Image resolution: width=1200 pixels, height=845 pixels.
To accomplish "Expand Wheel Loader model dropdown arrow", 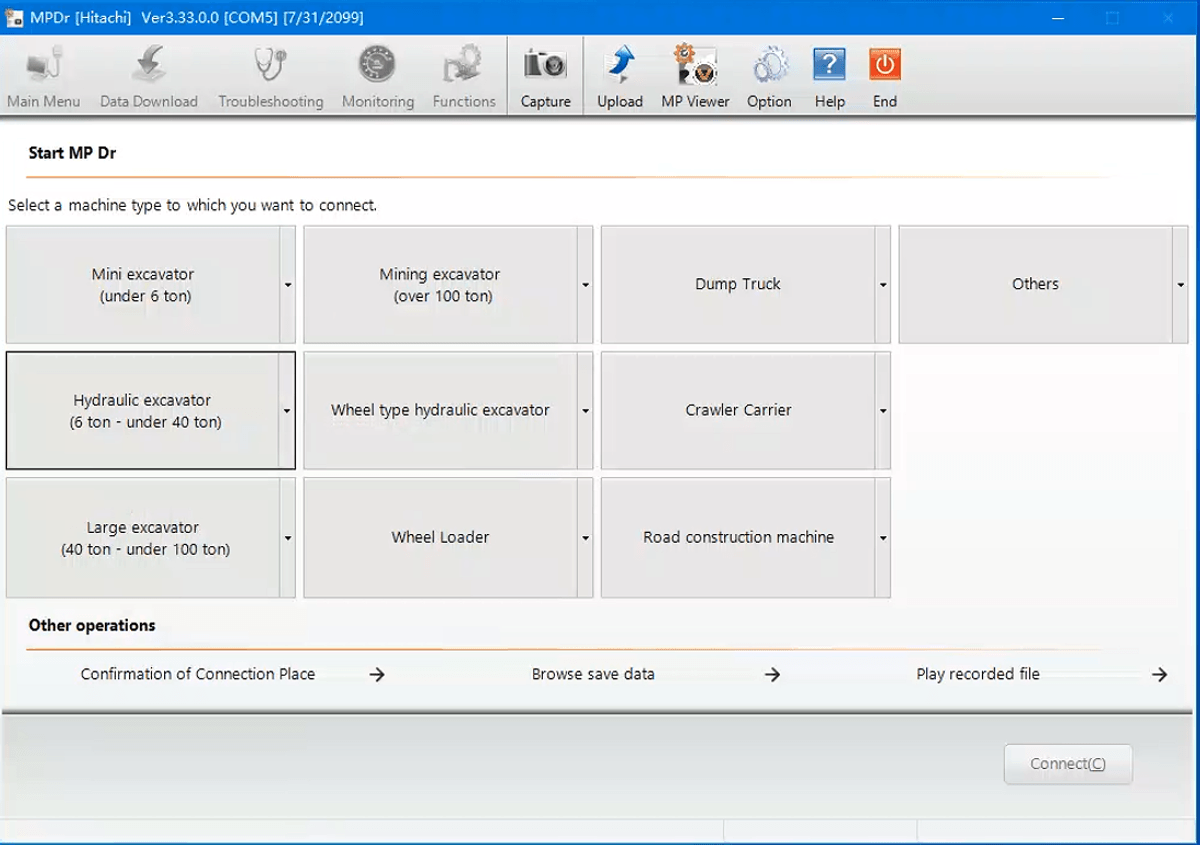I will (585, 538).
